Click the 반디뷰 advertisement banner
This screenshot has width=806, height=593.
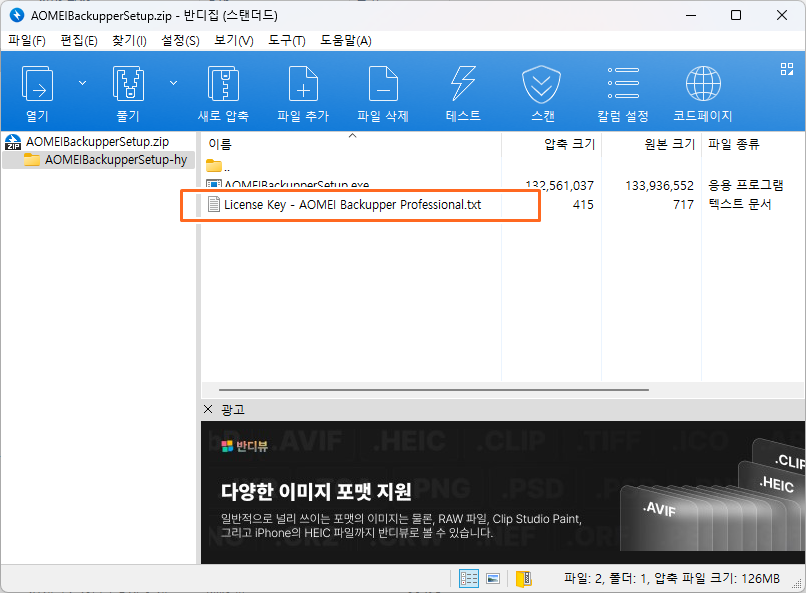(x=502, y=492)
